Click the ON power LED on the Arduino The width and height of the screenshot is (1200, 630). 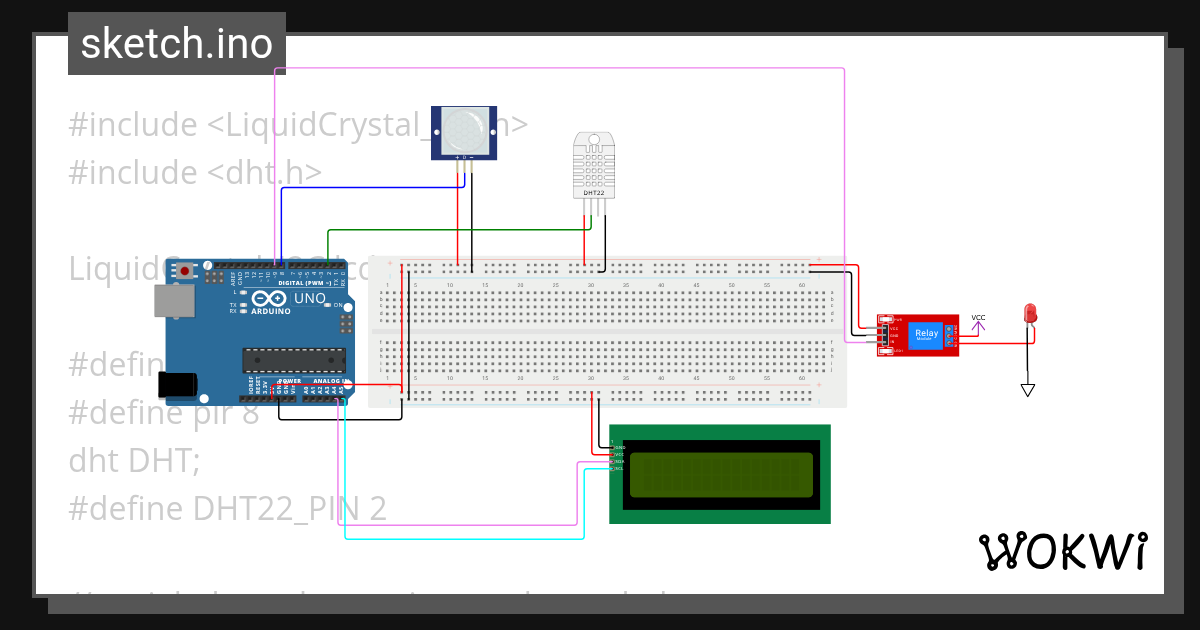328,305
